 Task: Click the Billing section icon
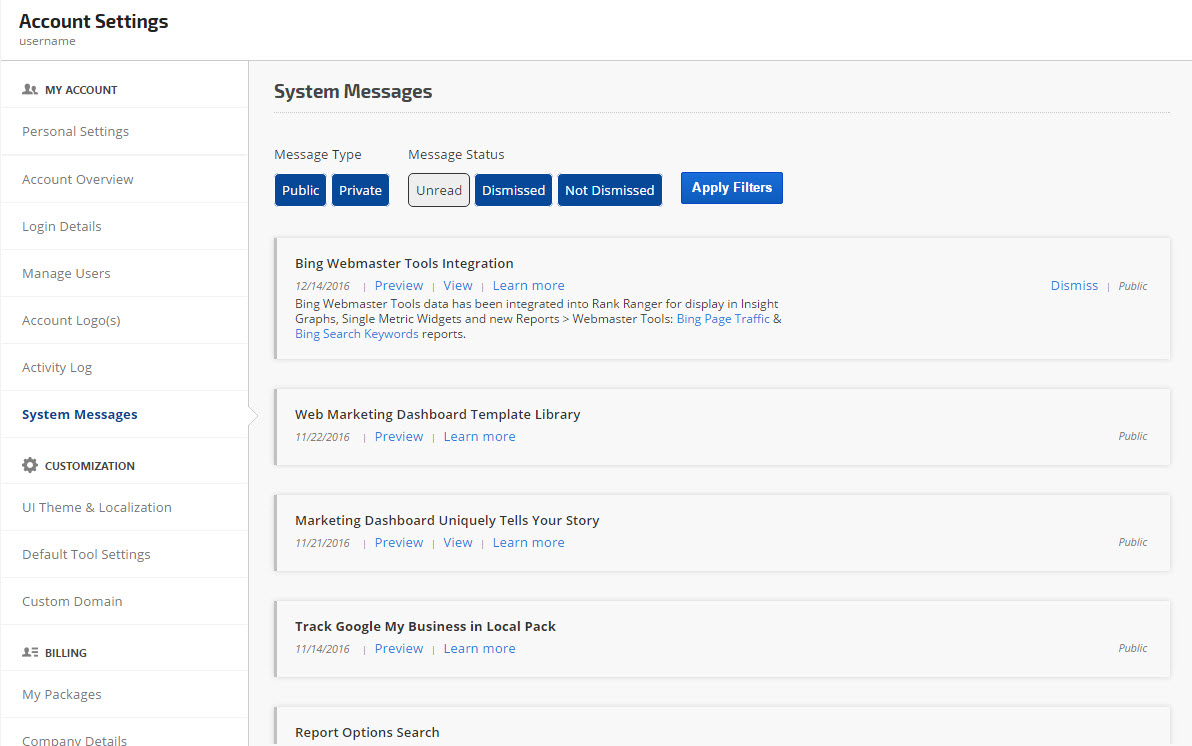[x=30, y=653]
